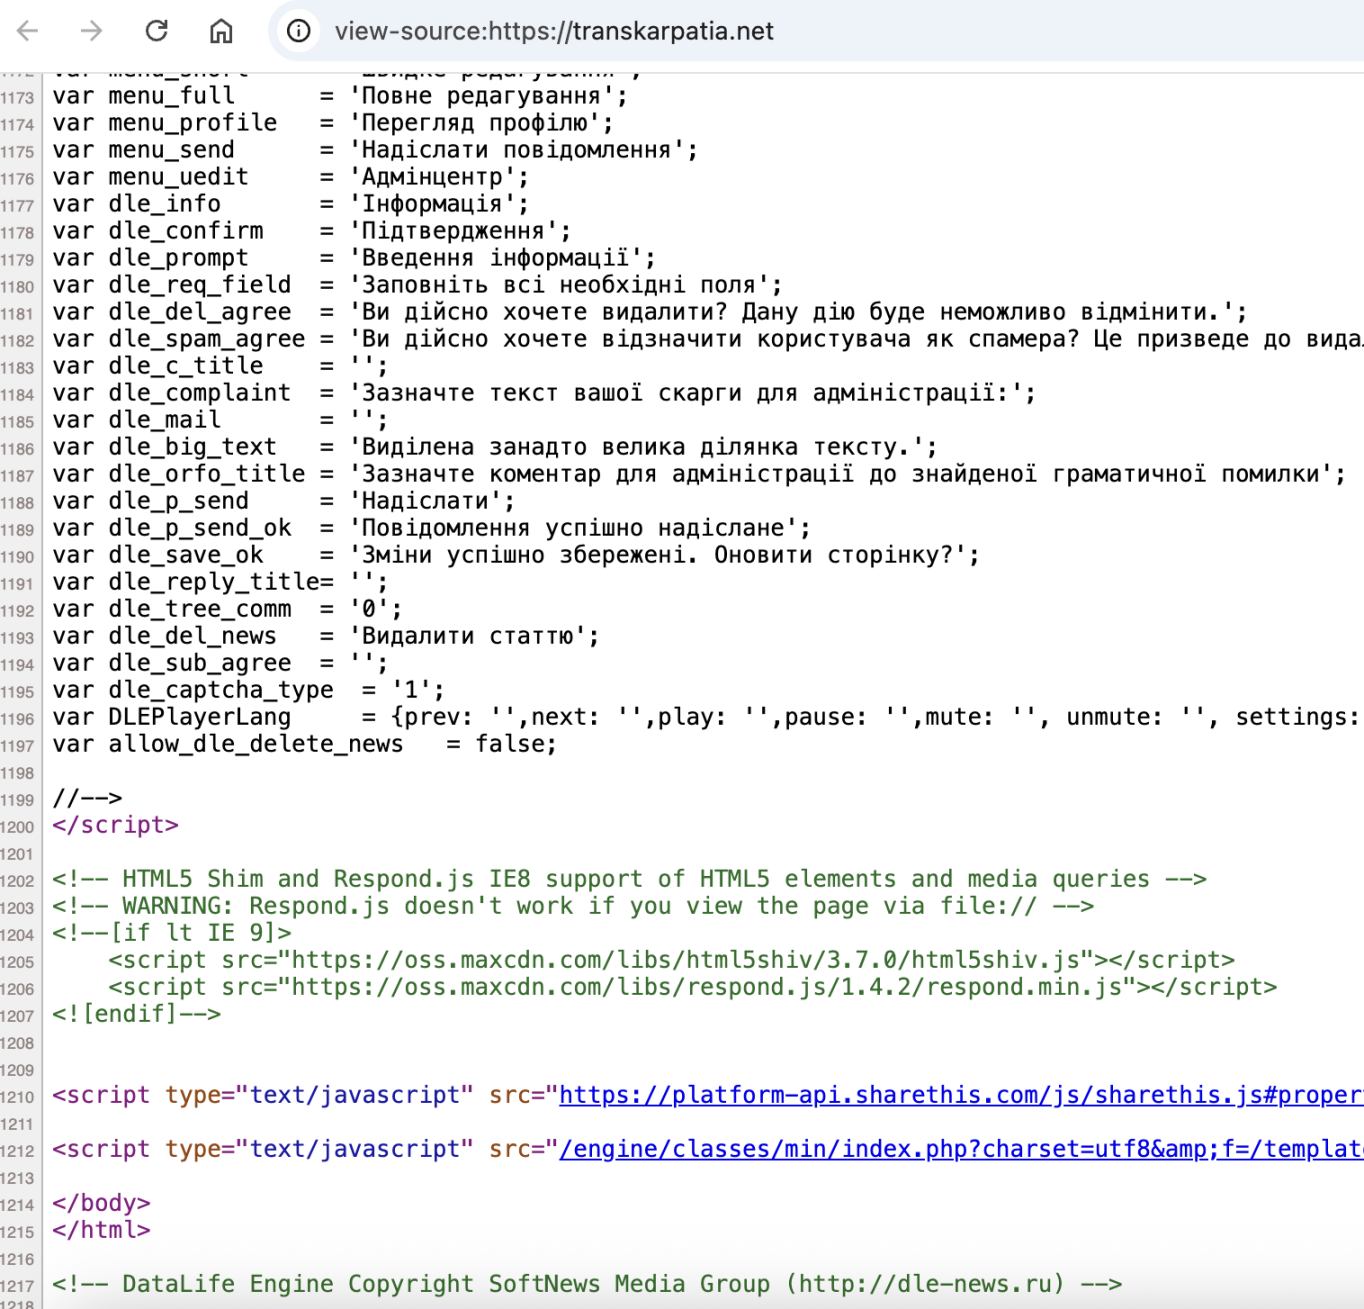Screen dimensions: 1364x1309
Task: Click the 'var menu_profile' line text
Action: [x=333, y=123]
